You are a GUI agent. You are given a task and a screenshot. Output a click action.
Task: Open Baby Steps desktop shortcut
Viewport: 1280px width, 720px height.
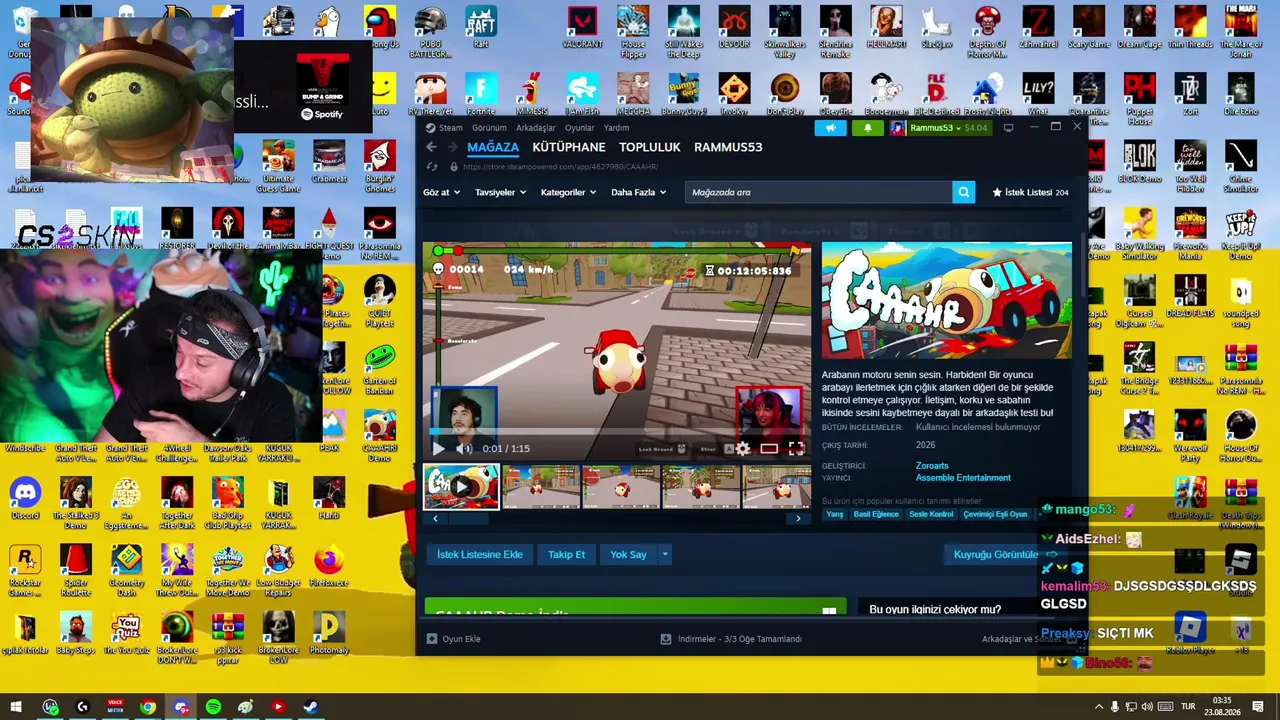[x=76, y=633]
